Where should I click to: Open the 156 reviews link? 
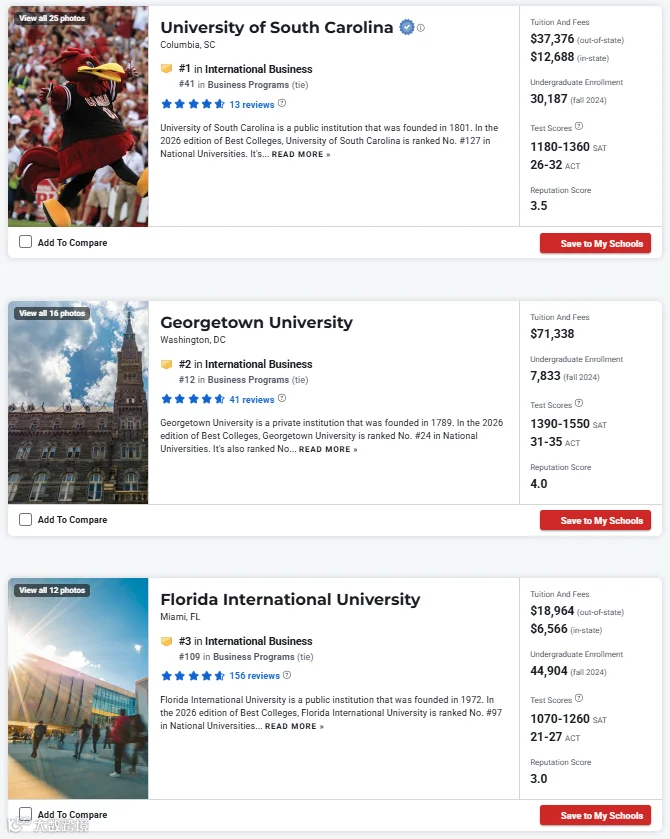pyautogui.click(x=255, y=676)
